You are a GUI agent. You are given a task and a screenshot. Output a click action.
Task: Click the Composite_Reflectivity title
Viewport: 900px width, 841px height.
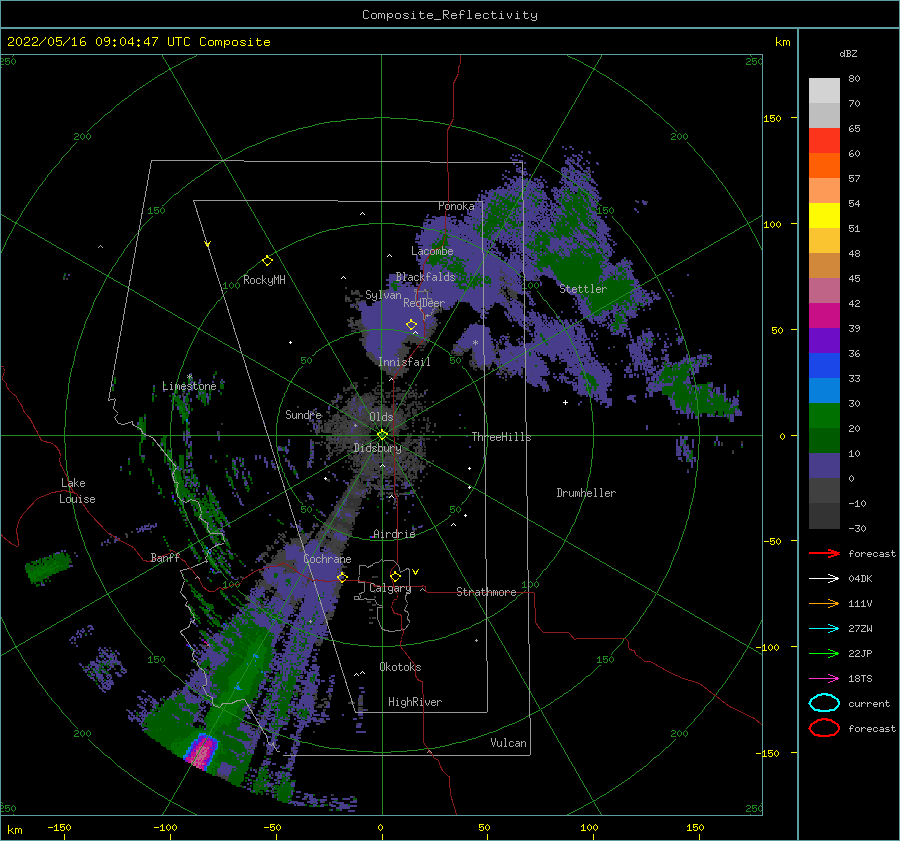tap(450, 15)
